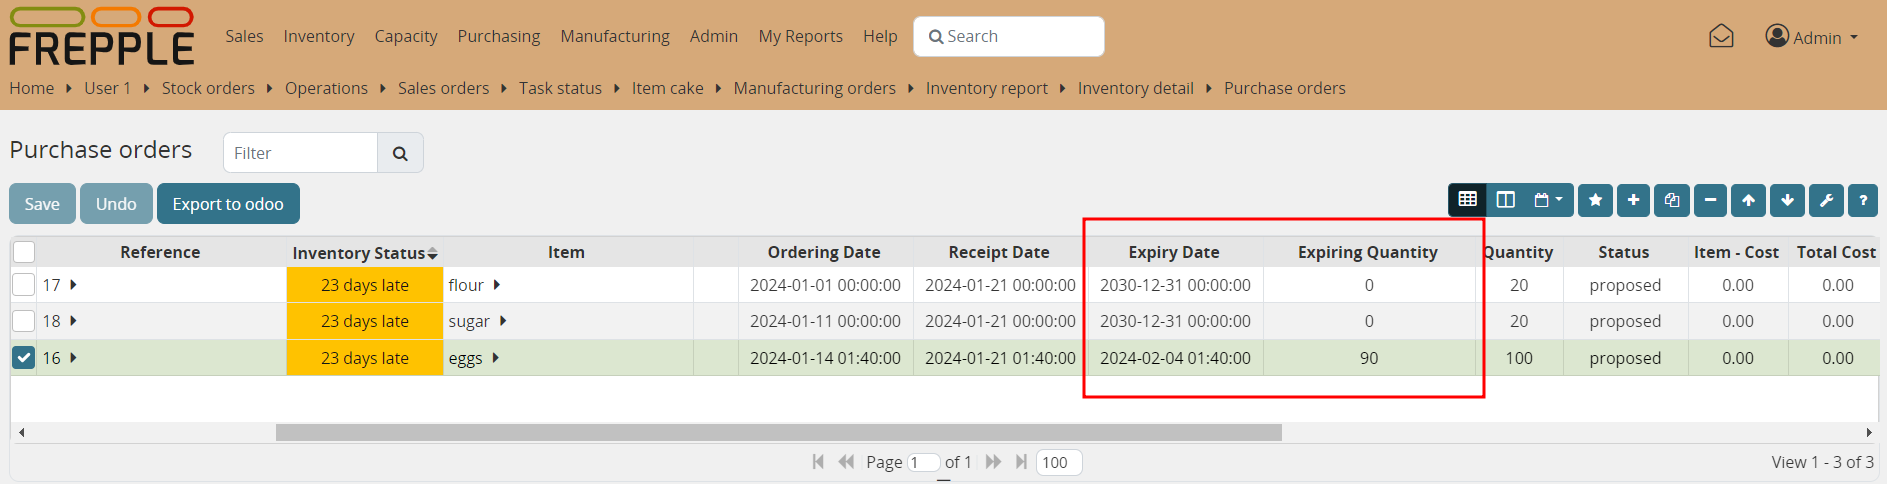Expand the arrow next to reference 17
Image resolution: width=1887 pixels, height=484 pixels.
(73, 285)
